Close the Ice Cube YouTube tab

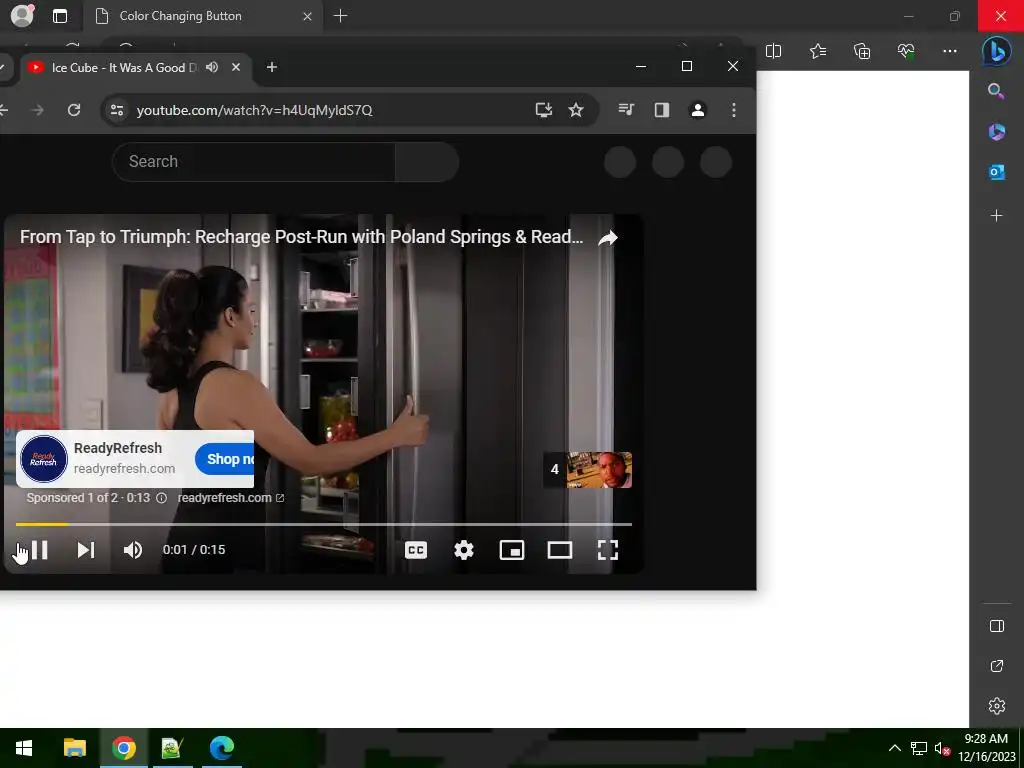click(x=236, y=67)
